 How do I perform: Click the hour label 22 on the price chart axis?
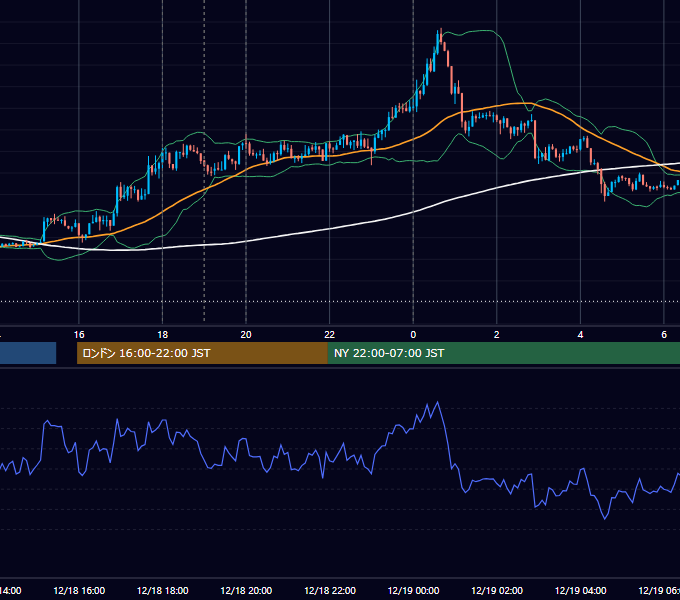tap(330, 335)
